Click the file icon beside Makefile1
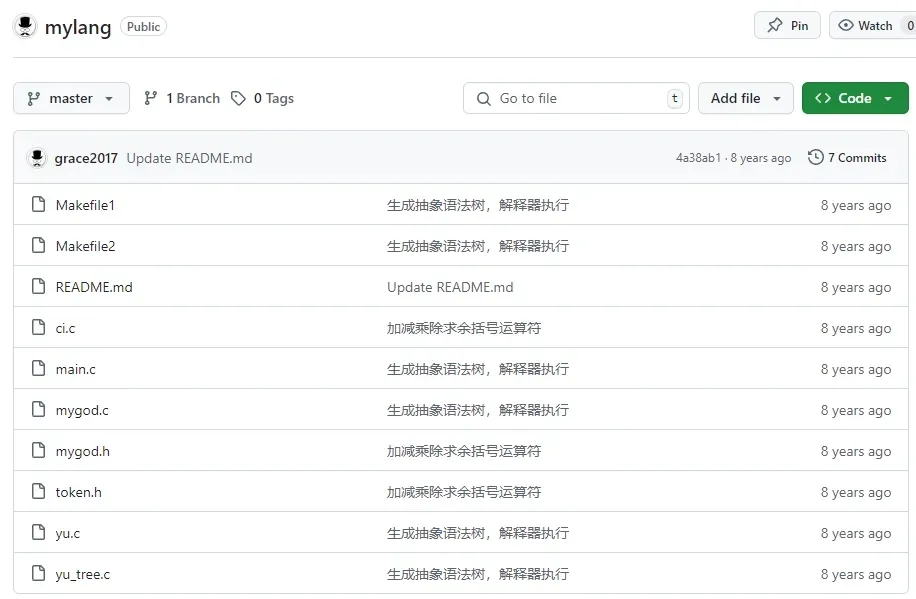This screenshot has height=599, width=916. click(x=39, y=204)
